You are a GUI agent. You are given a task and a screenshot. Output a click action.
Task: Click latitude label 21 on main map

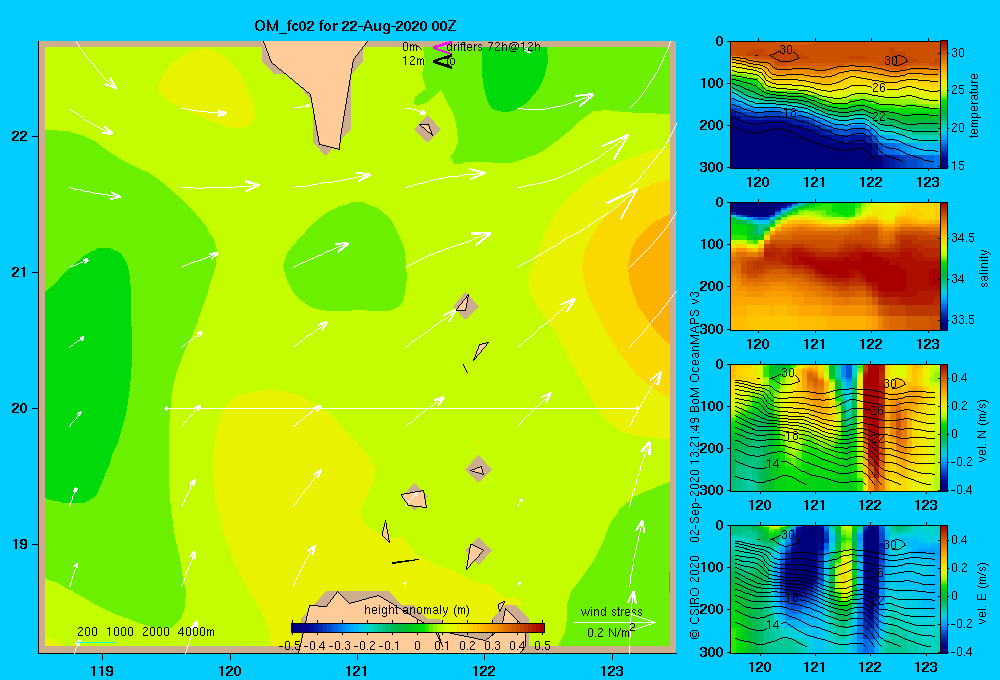click(19, 272)
